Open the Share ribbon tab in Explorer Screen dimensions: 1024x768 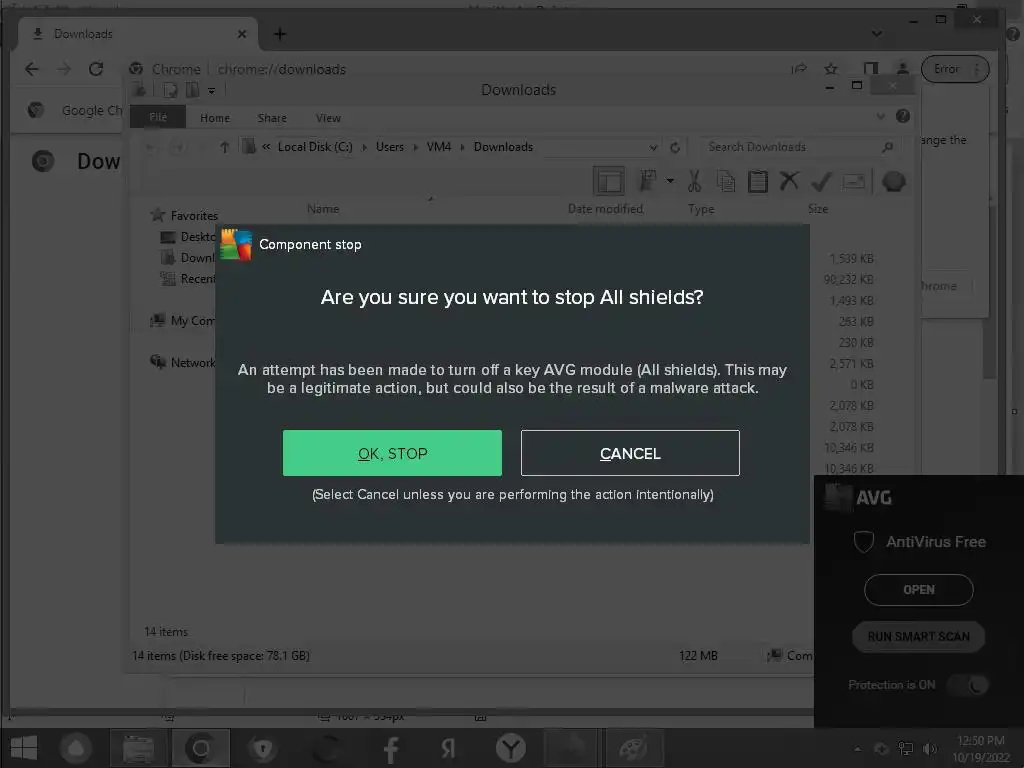[272, 118]
